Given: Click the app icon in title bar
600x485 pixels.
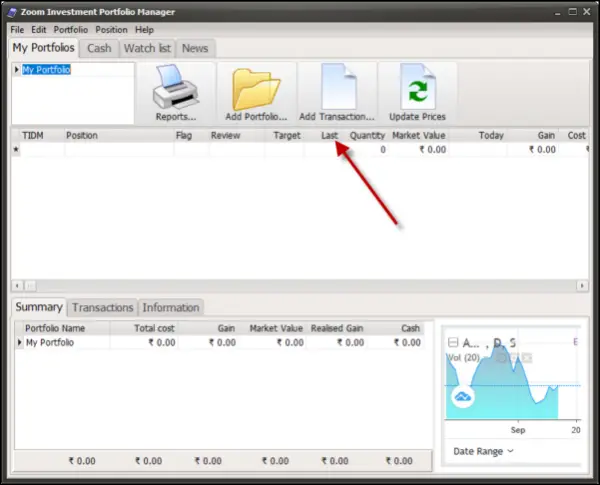Looking at the screenshot, I should (12, 12).
